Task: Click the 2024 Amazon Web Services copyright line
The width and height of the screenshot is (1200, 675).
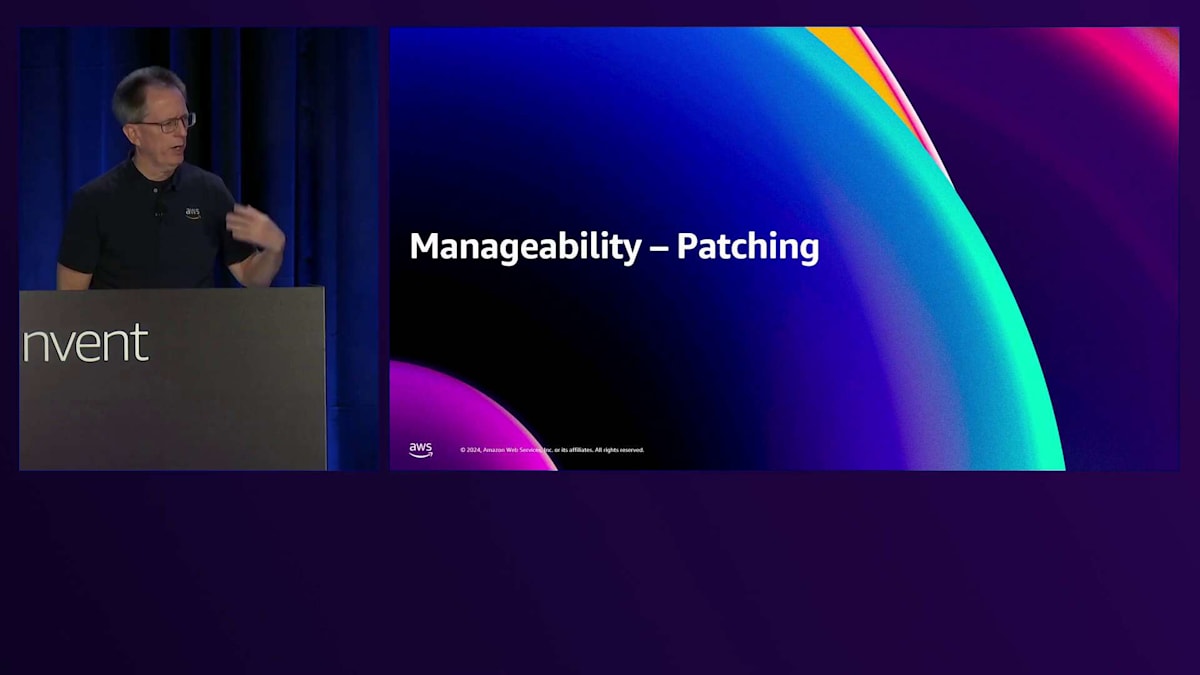Action: coord(552,450)
